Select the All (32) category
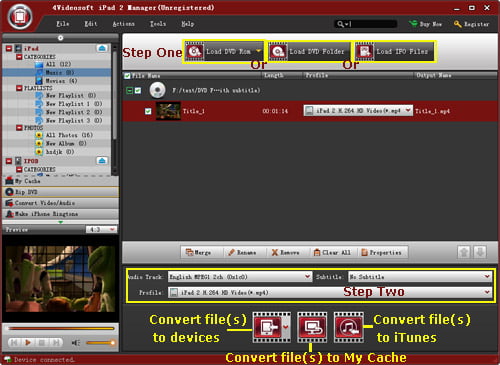The image size is (500, 365). coord(57,64)
